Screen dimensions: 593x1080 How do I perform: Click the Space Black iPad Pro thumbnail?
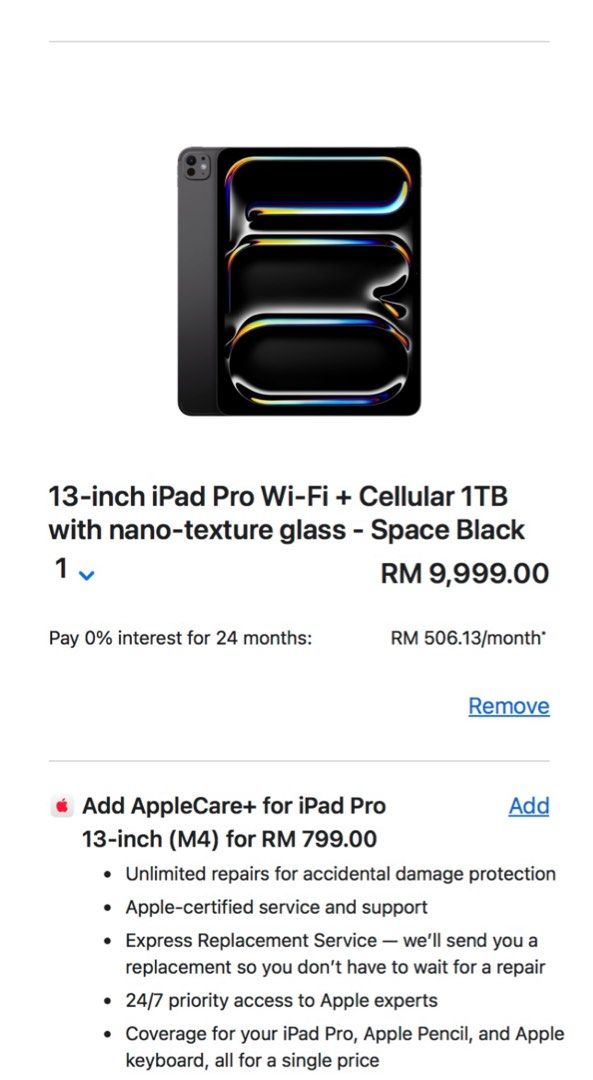tap(296, 283)
